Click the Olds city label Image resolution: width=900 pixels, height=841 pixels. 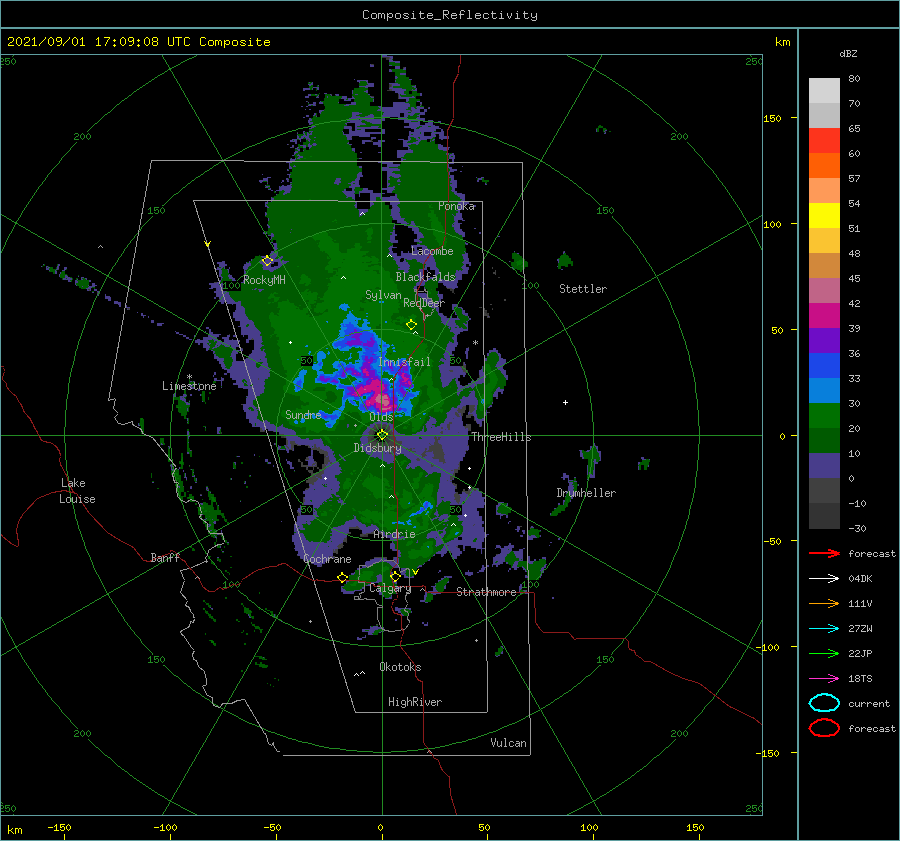coord(381,417)
